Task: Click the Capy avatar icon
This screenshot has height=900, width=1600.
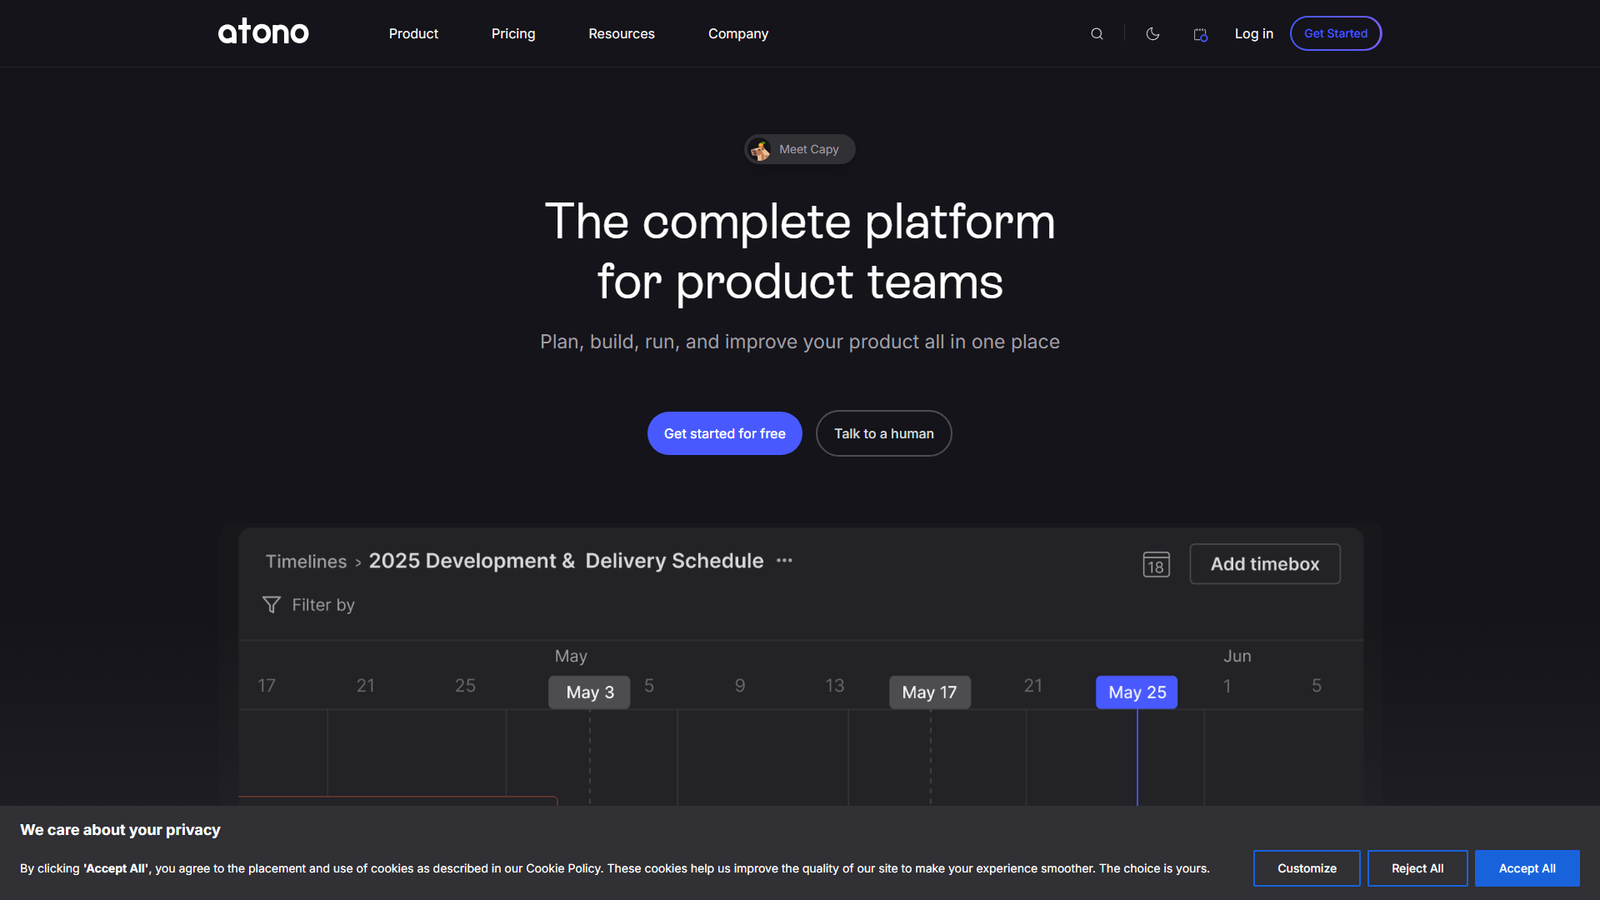Action: [761, 150]
